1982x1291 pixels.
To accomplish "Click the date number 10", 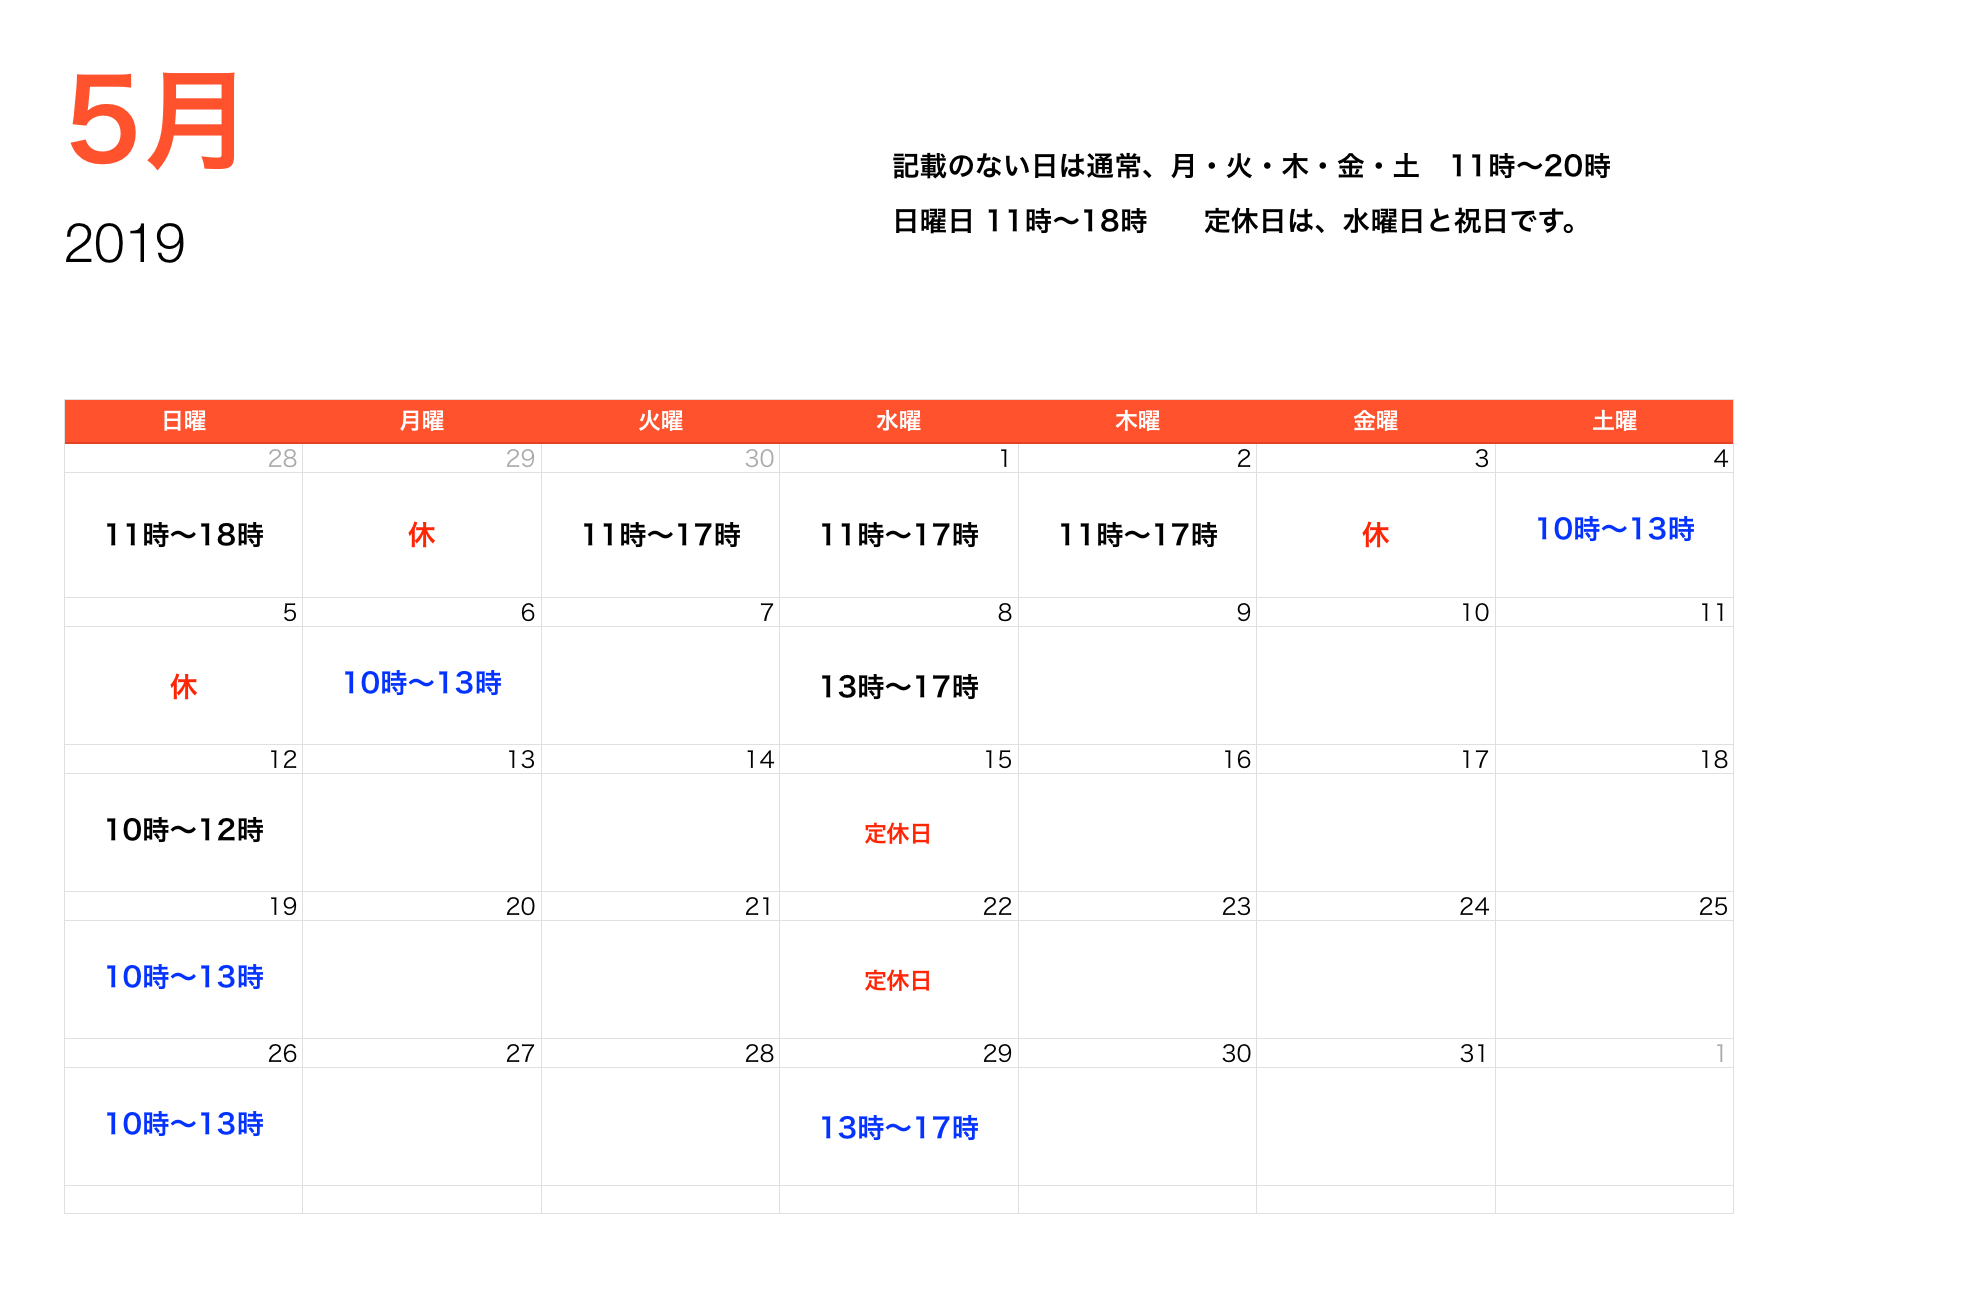I will pos(1475,612).
